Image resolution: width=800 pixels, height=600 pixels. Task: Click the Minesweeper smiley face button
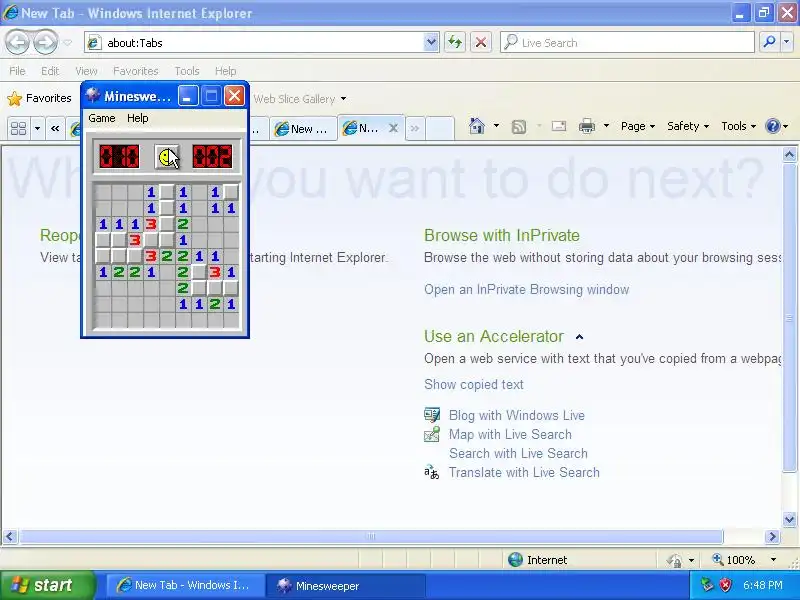click(x=167, y=156)
